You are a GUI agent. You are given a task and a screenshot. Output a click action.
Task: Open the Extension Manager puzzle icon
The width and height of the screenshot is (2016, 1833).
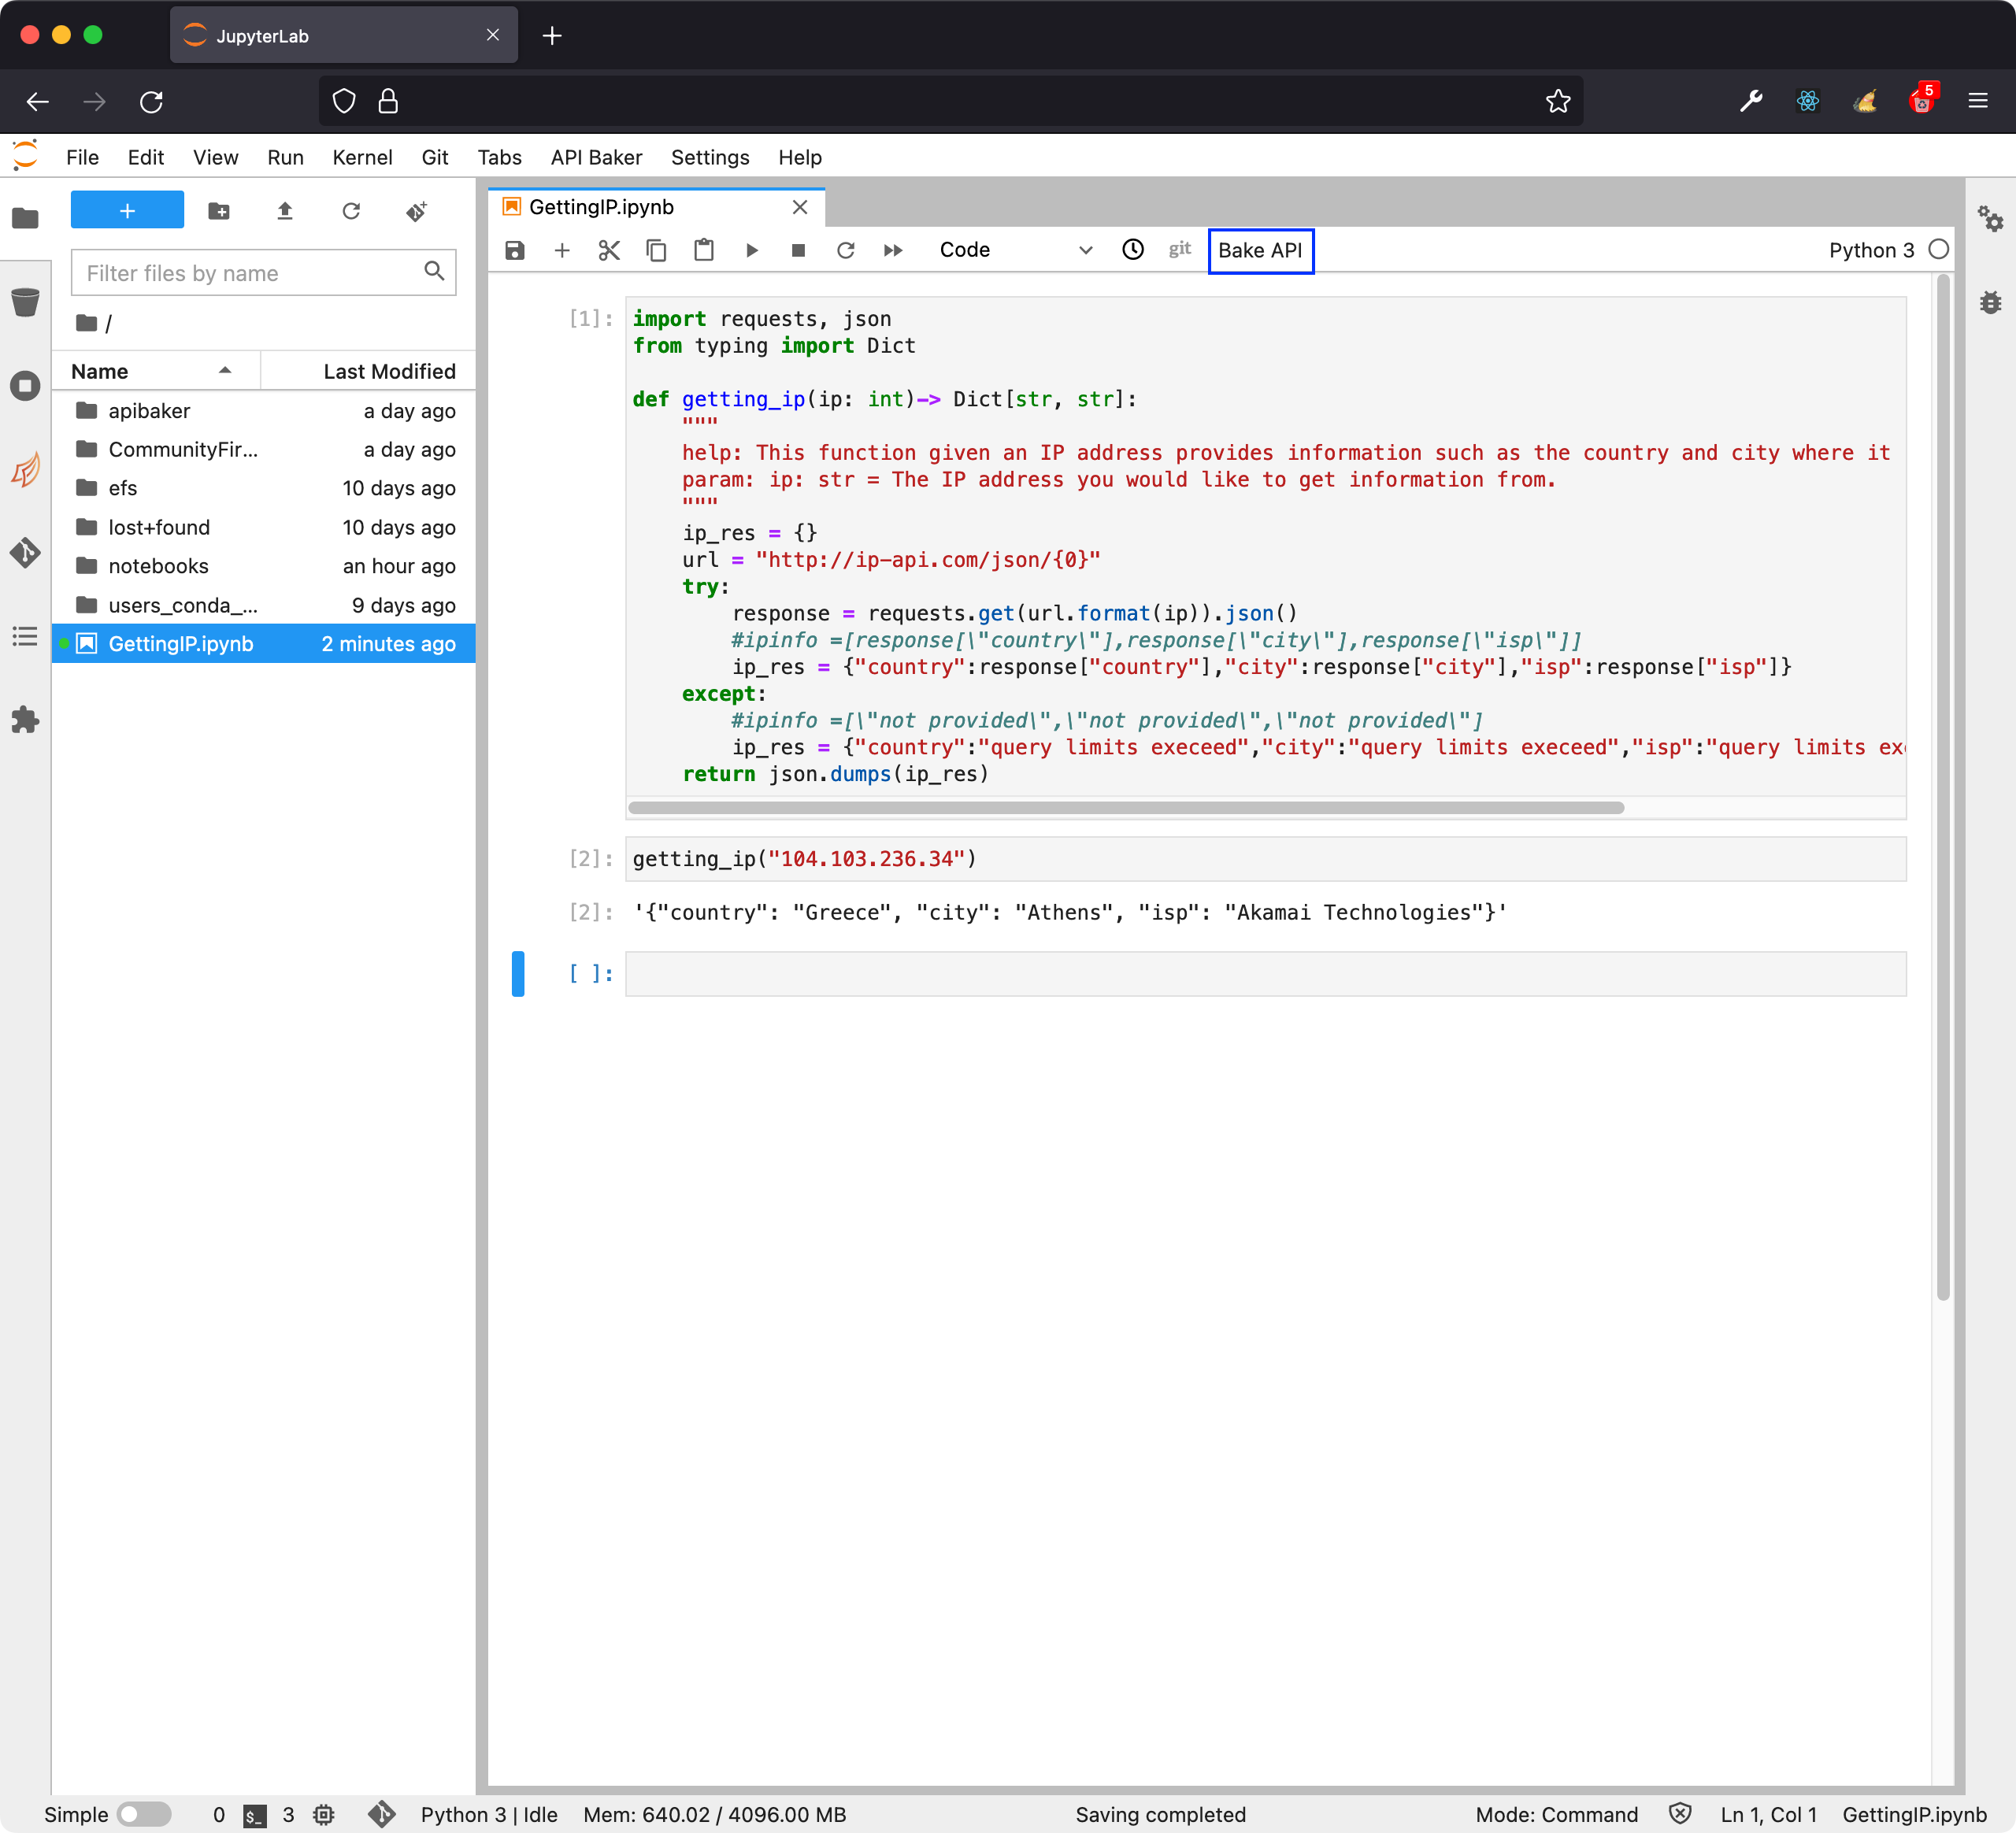click(x=26, y=720)
